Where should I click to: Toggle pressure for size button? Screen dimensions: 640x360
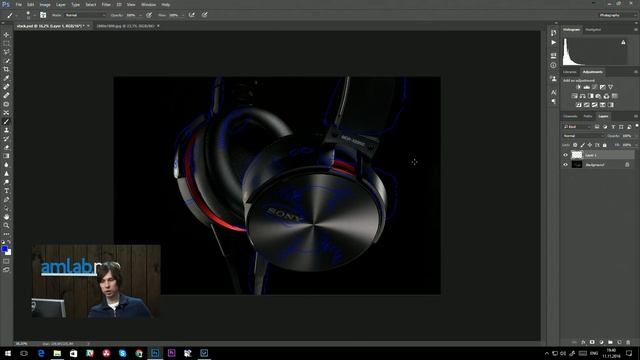pyautogui.click(x=204, y=15)
